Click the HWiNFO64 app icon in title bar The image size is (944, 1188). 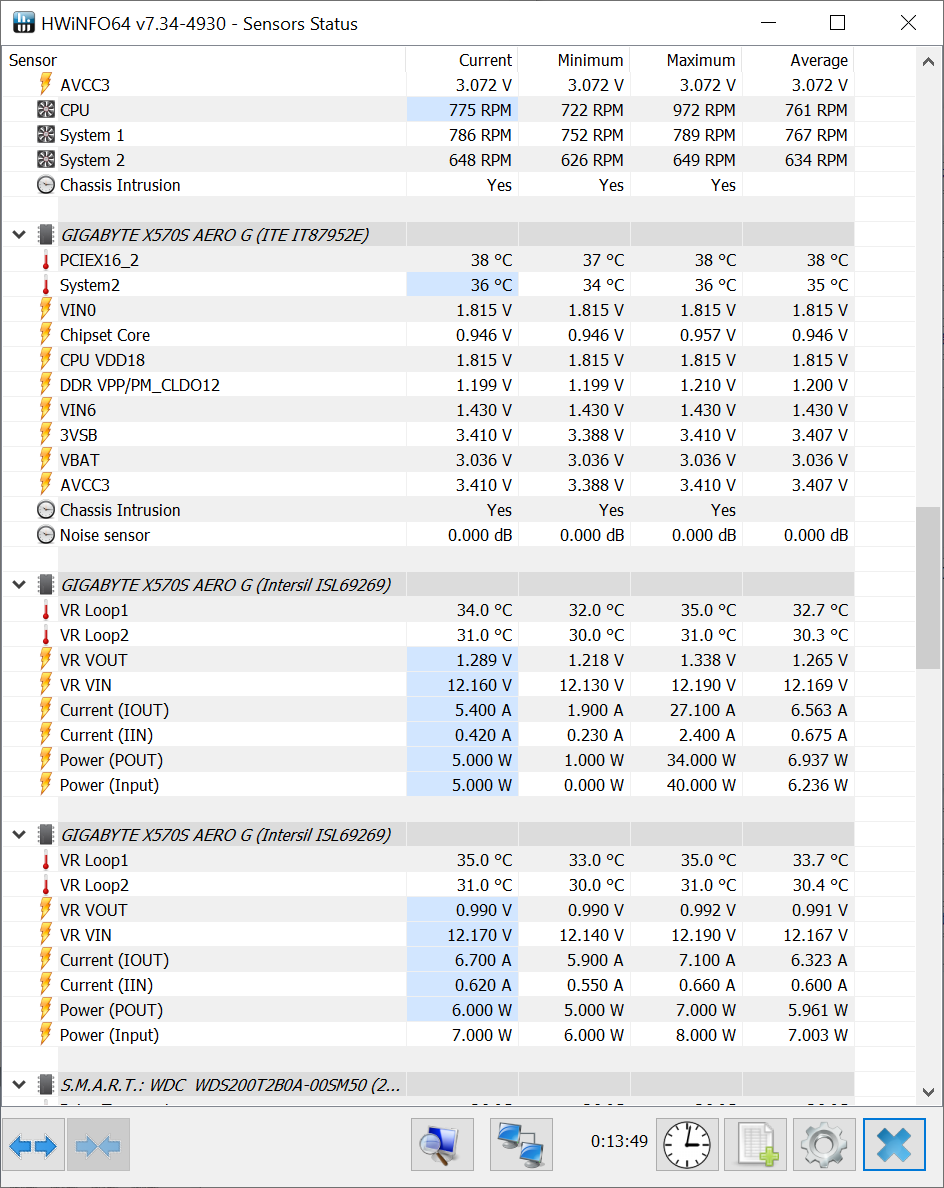click(23, 23)
